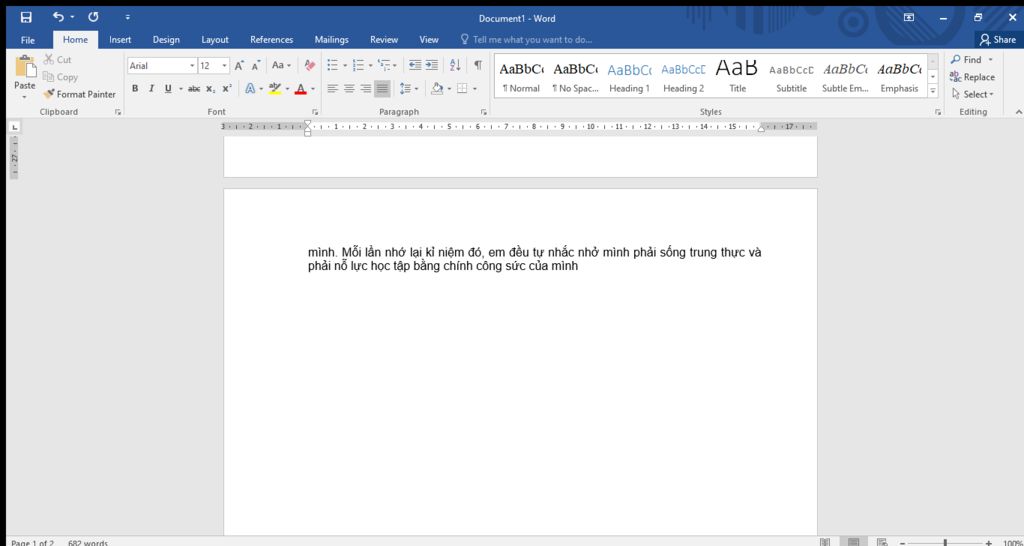Click the Paste clipboard icon

[25, 67]
